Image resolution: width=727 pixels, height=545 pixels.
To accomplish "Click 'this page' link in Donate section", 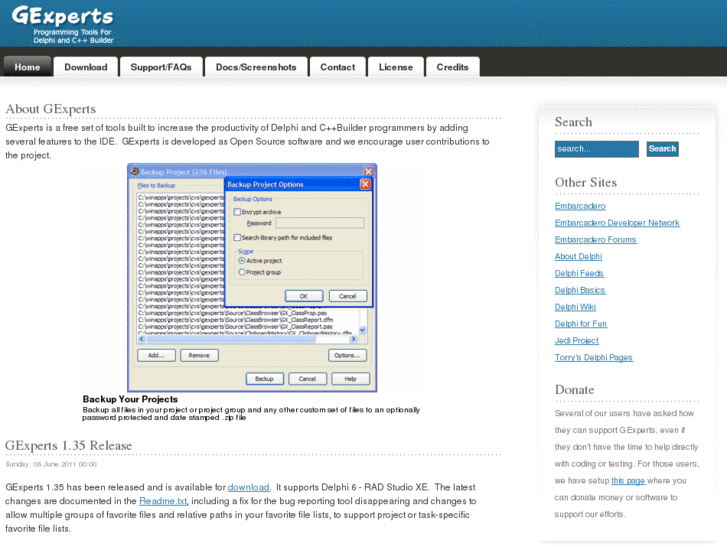I will [628, 481].
